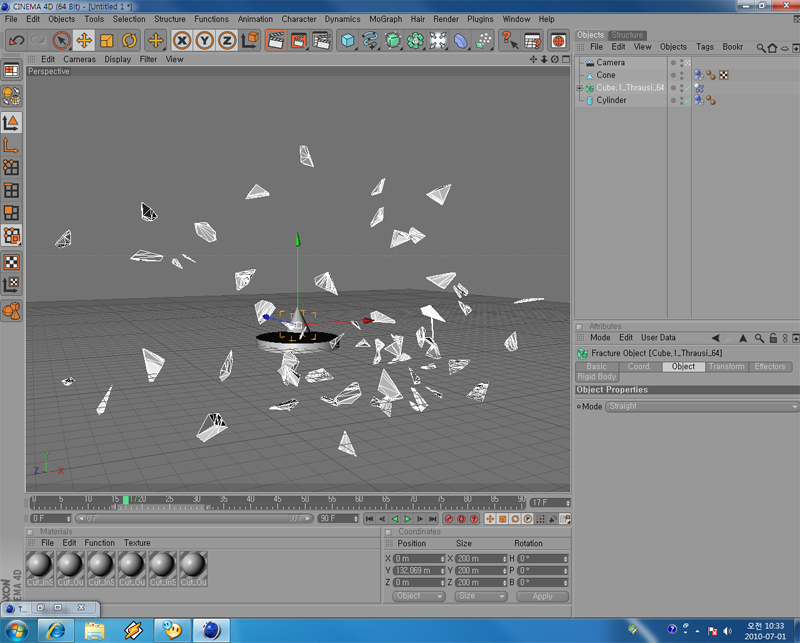The width and height of the screenshot is (800, 643).
Task: Open the Plugins menu
Action: (480, 19)
